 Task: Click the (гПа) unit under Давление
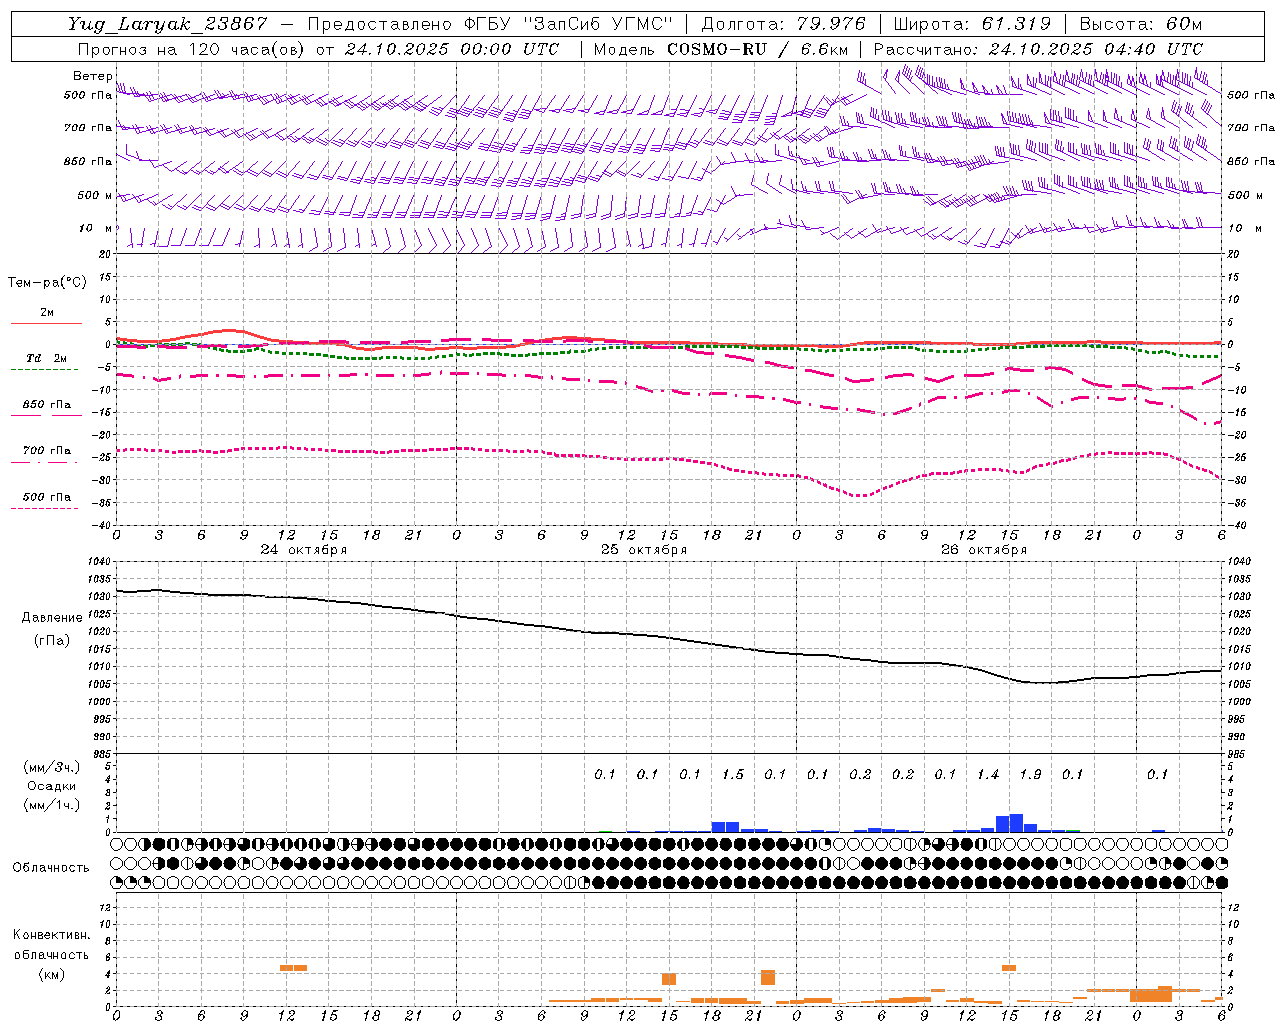coord(51,640)
